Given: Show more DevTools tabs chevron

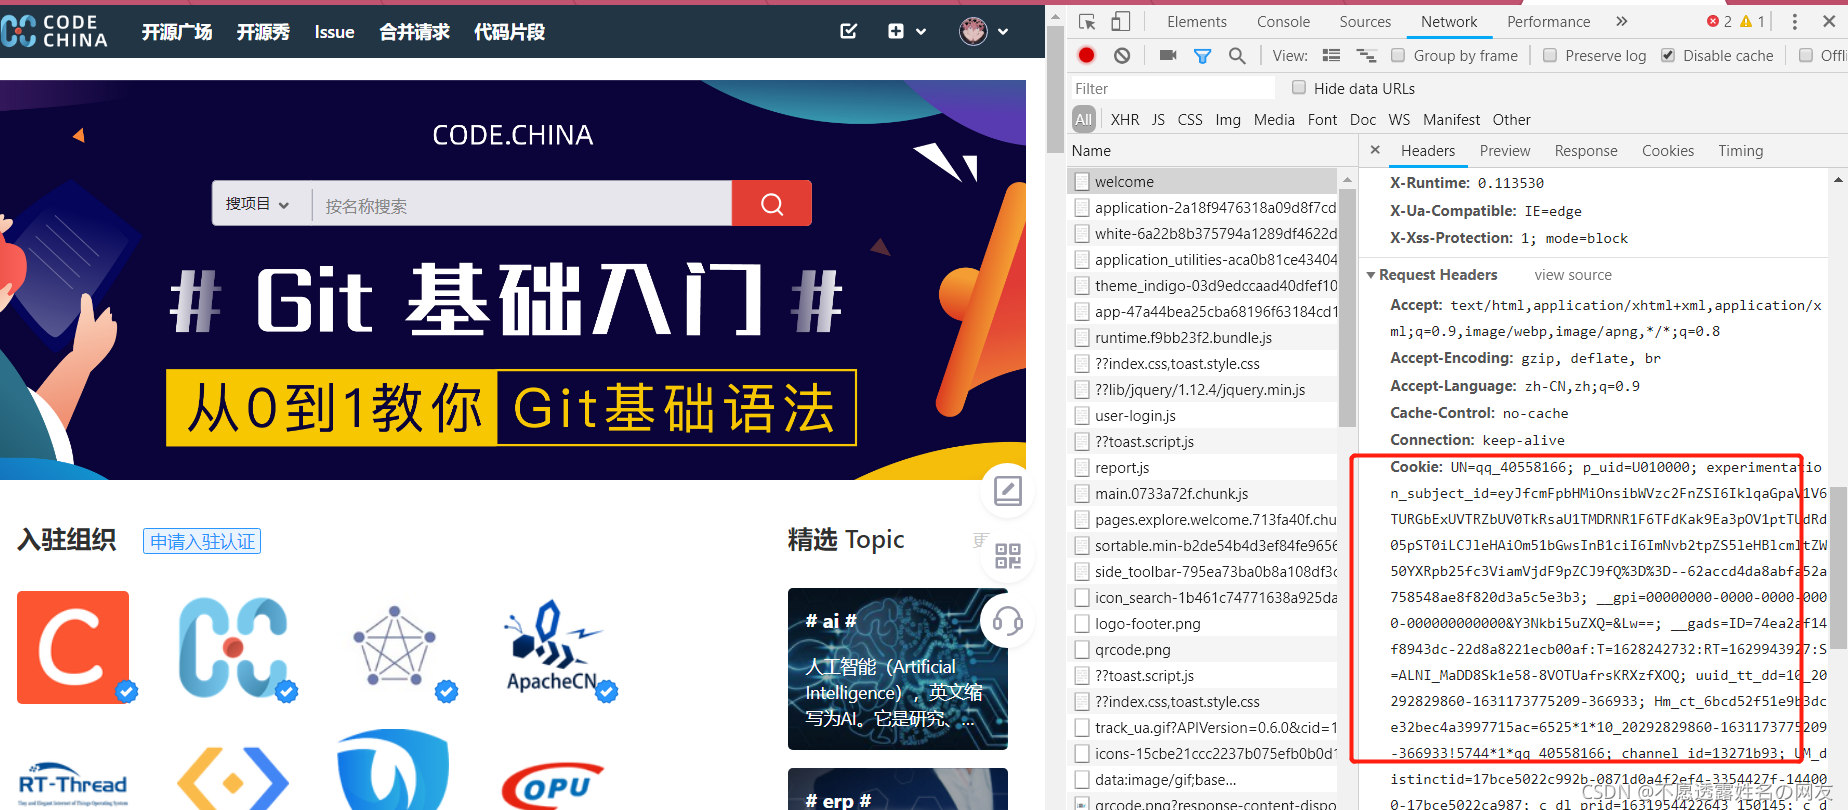Looking at the screenshot, I should (x=1621, y=22).
